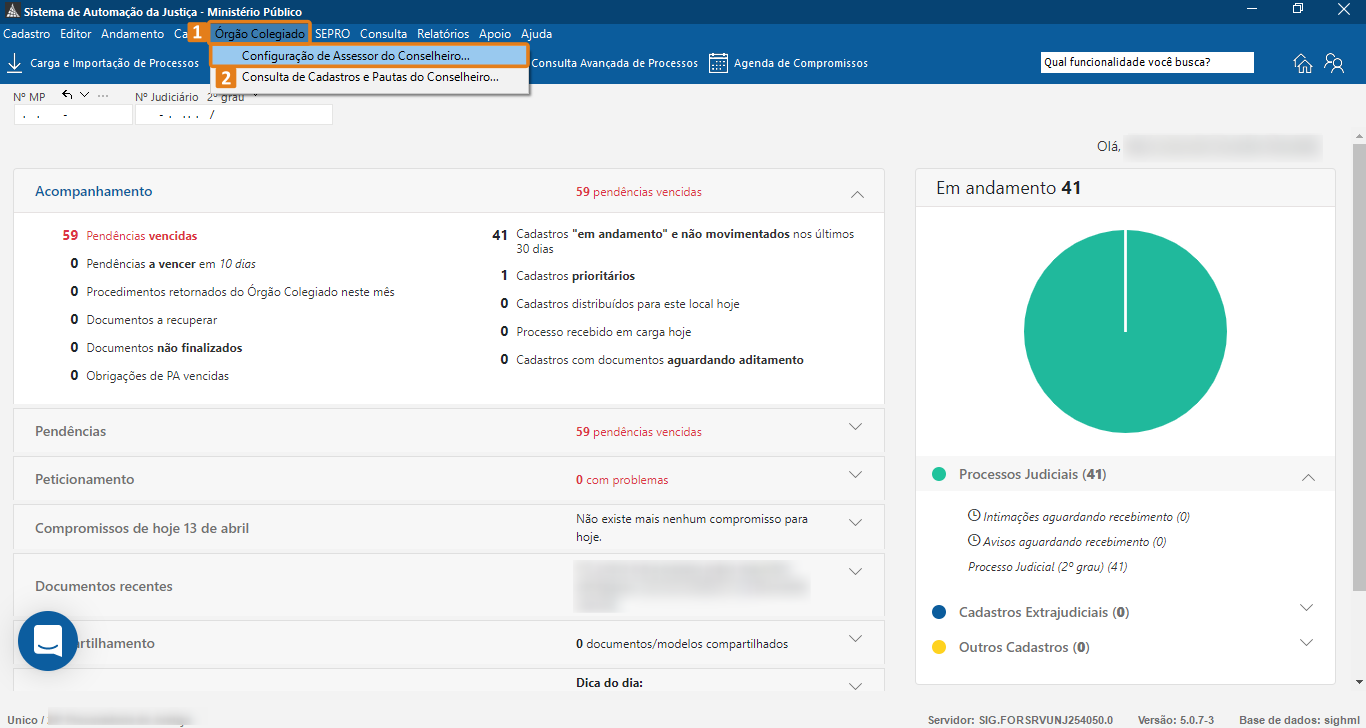This screenshot has width=1366, height=728.
Task: Open the Consulta menu
Action: [x=384, y=34]
